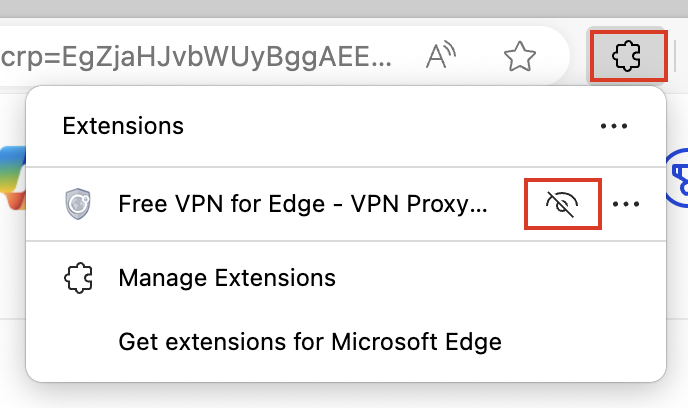Click the blank page area below the Extensions popup

tap(344, 397)
